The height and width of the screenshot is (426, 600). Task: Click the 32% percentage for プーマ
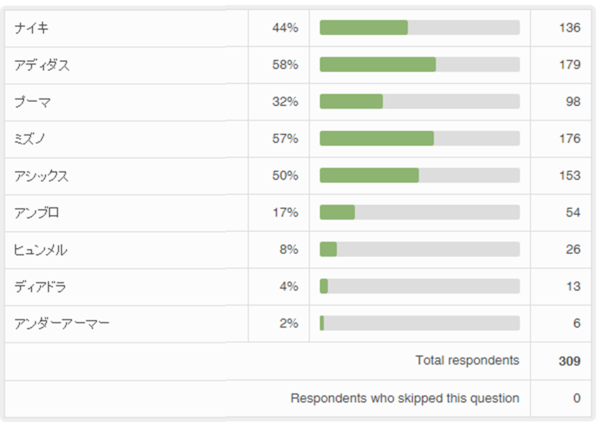(285, 102)
